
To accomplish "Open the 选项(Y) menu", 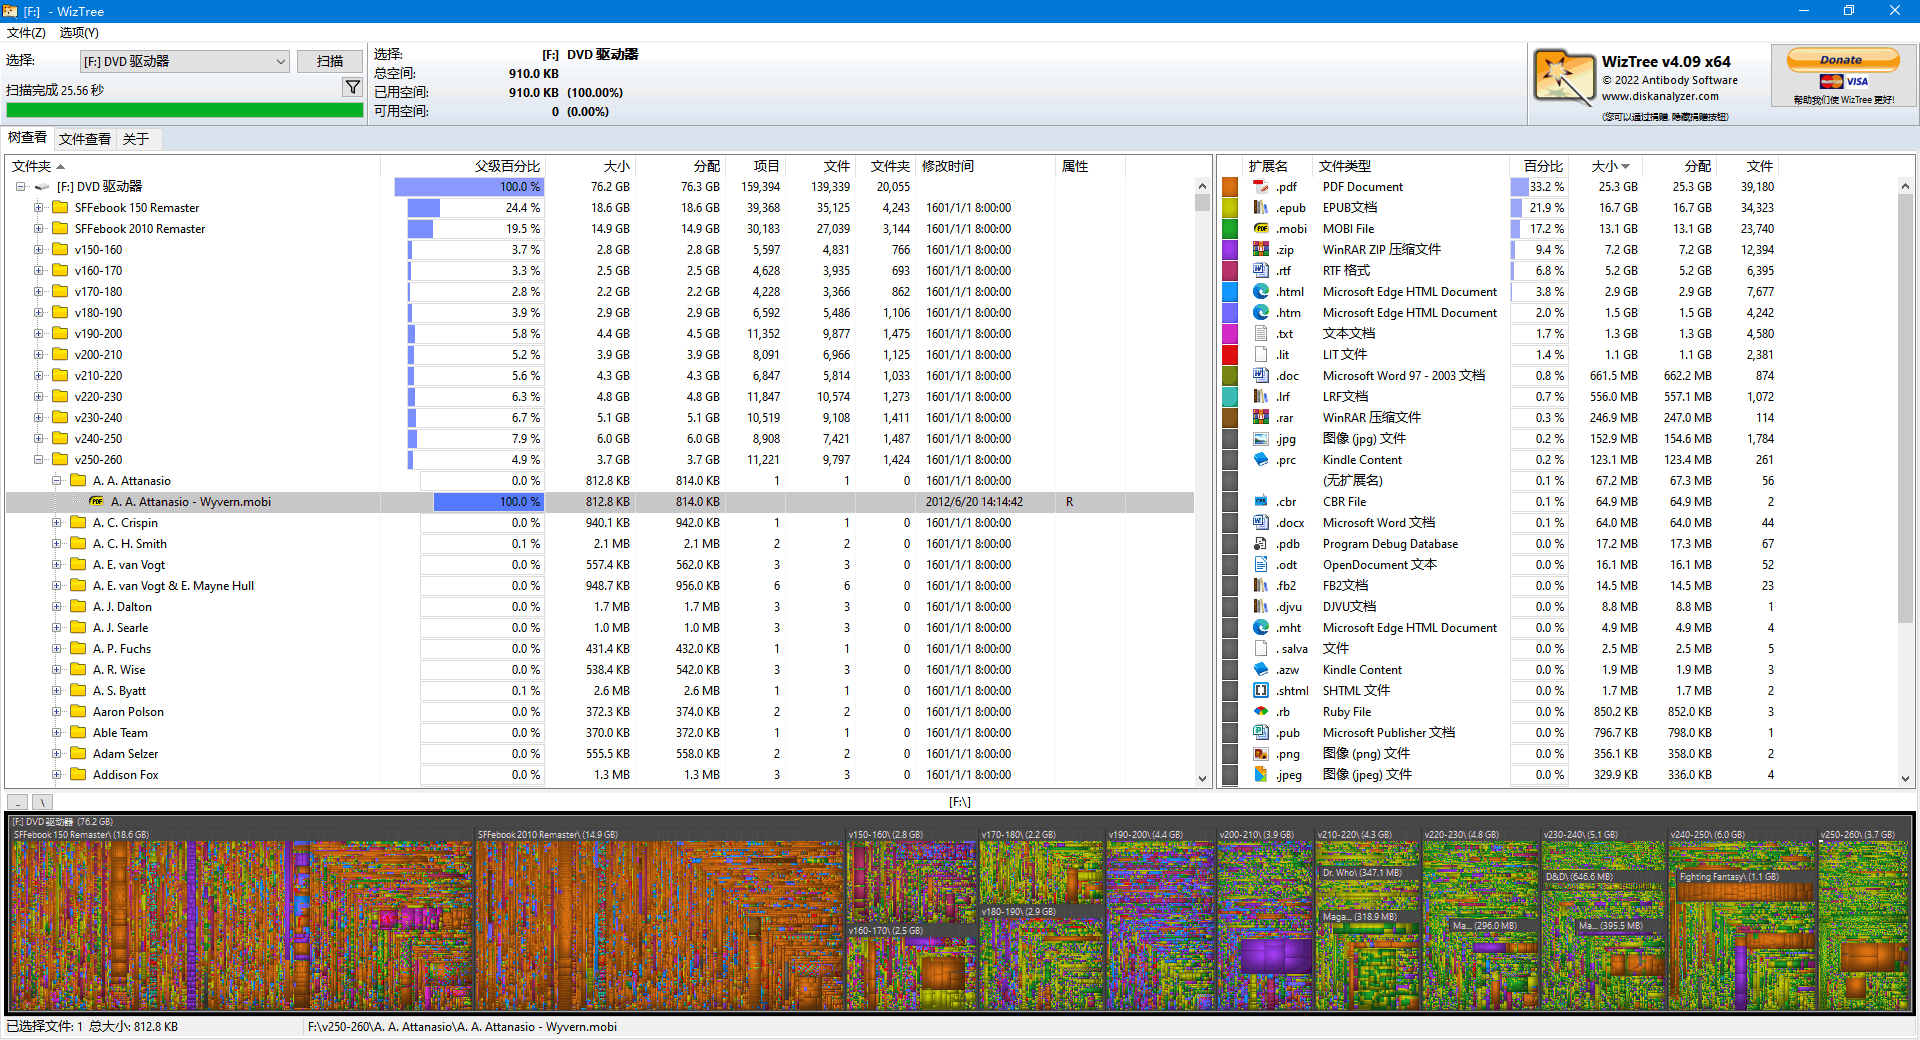I will pos(79,33).
